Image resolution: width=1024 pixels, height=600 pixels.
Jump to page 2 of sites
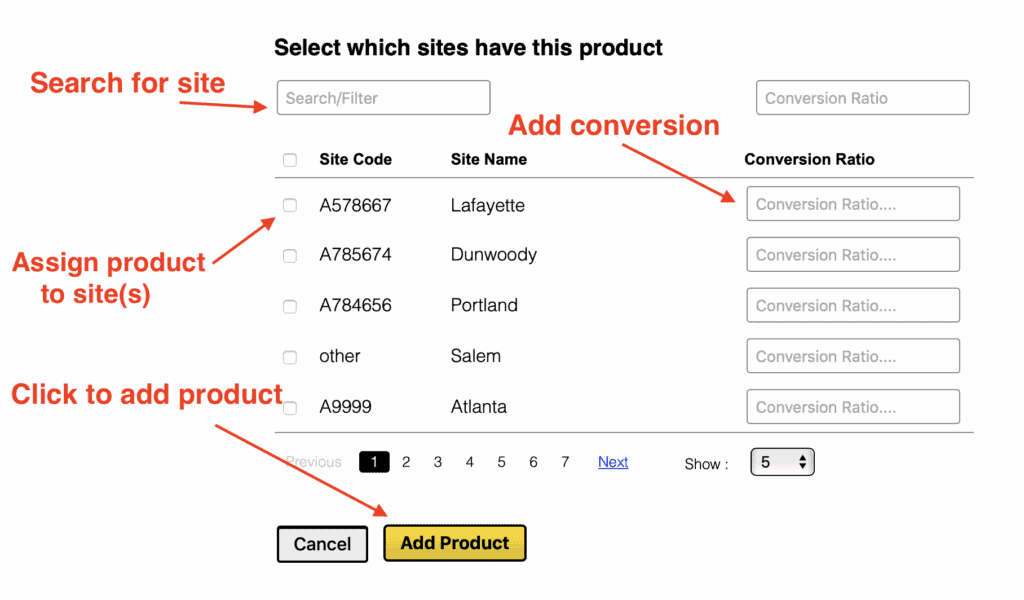click(406, 462)
